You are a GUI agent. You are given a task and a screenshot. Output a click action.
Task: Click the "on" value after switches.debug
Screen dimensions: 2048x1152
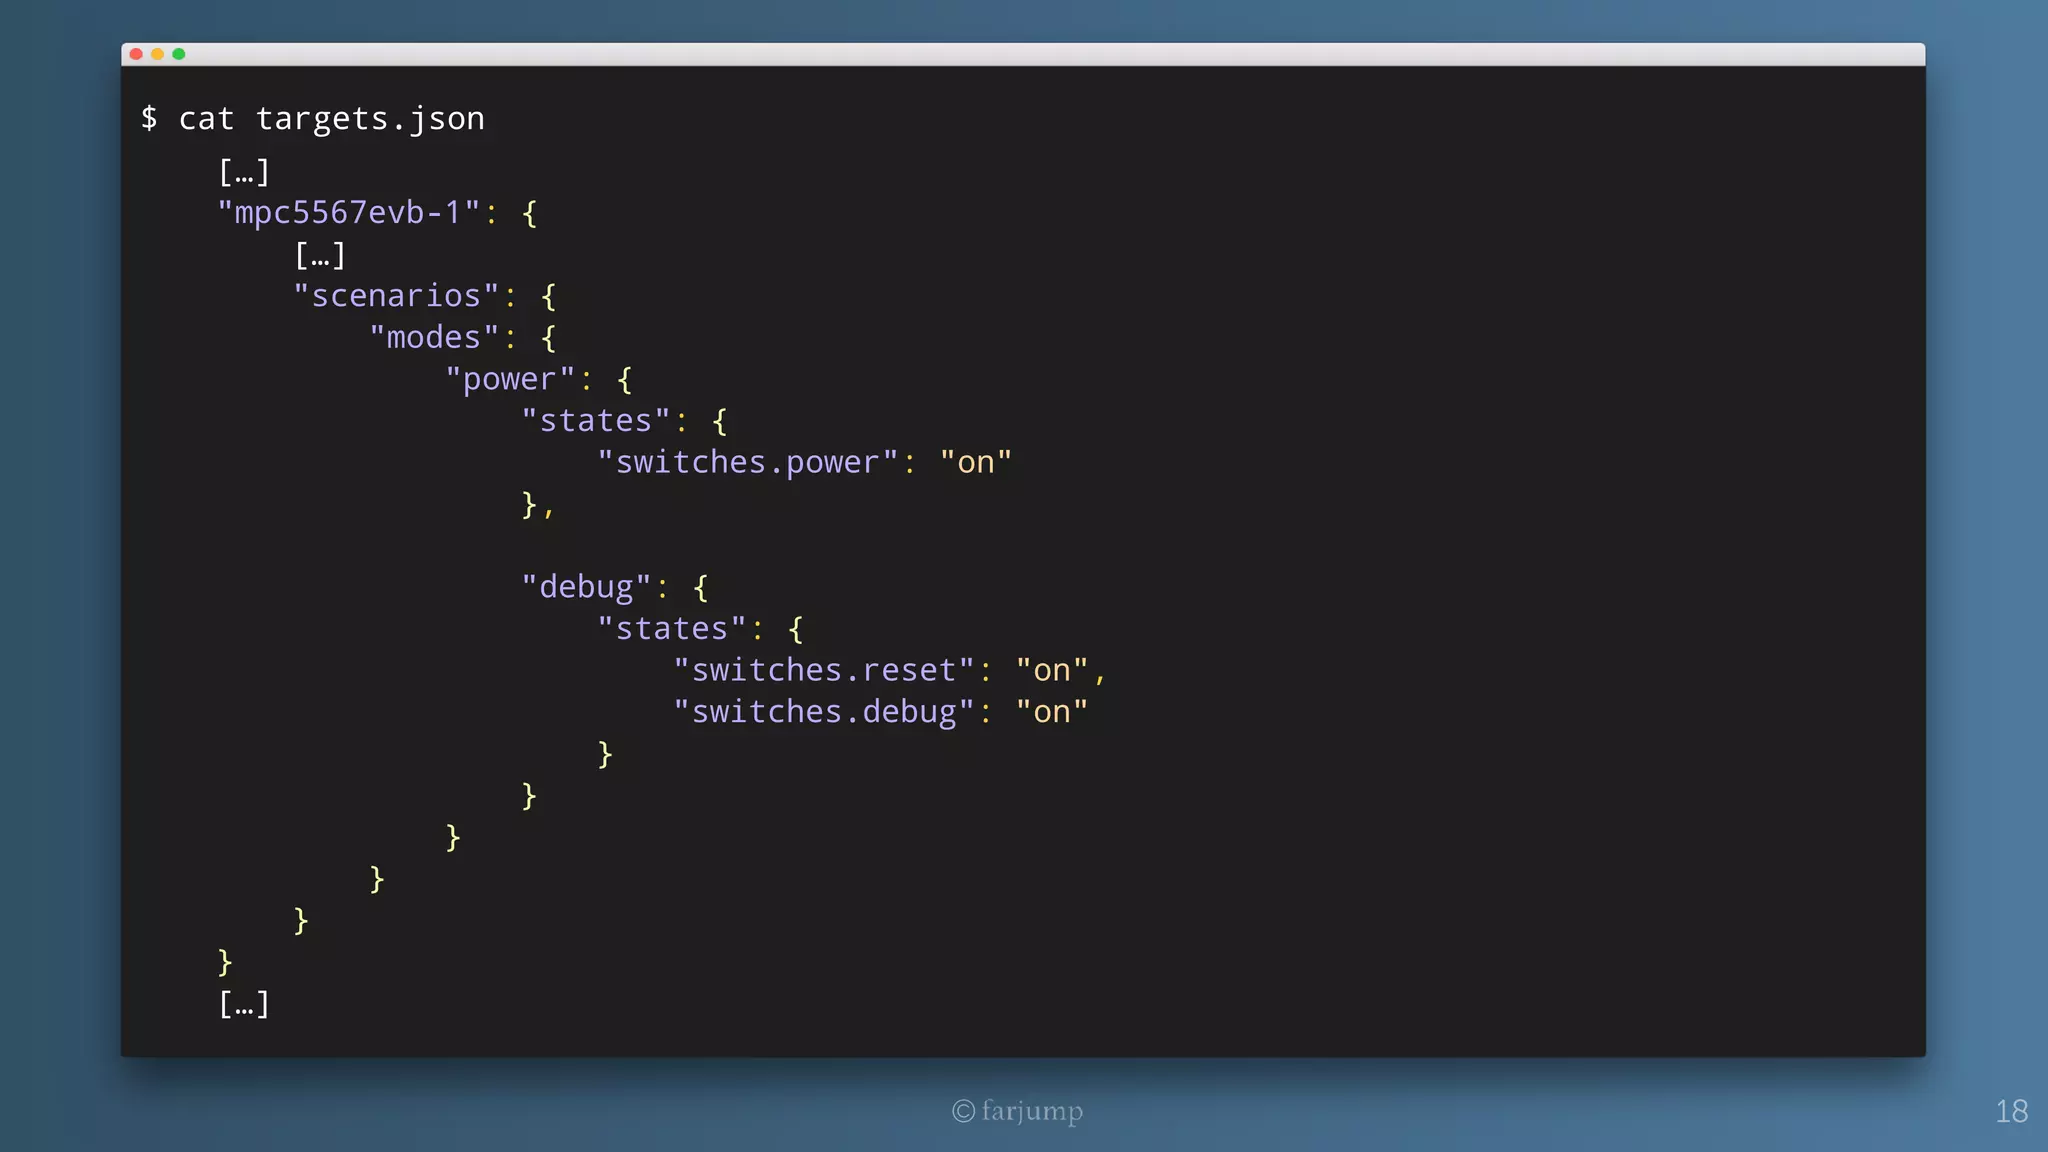(x=1051, y=712)
